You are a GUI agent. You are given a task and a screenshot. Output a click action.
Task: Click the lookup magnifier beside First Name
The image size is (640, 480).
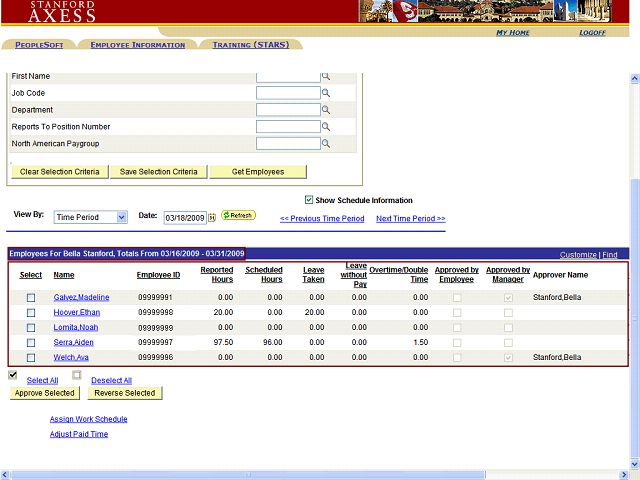325,76
